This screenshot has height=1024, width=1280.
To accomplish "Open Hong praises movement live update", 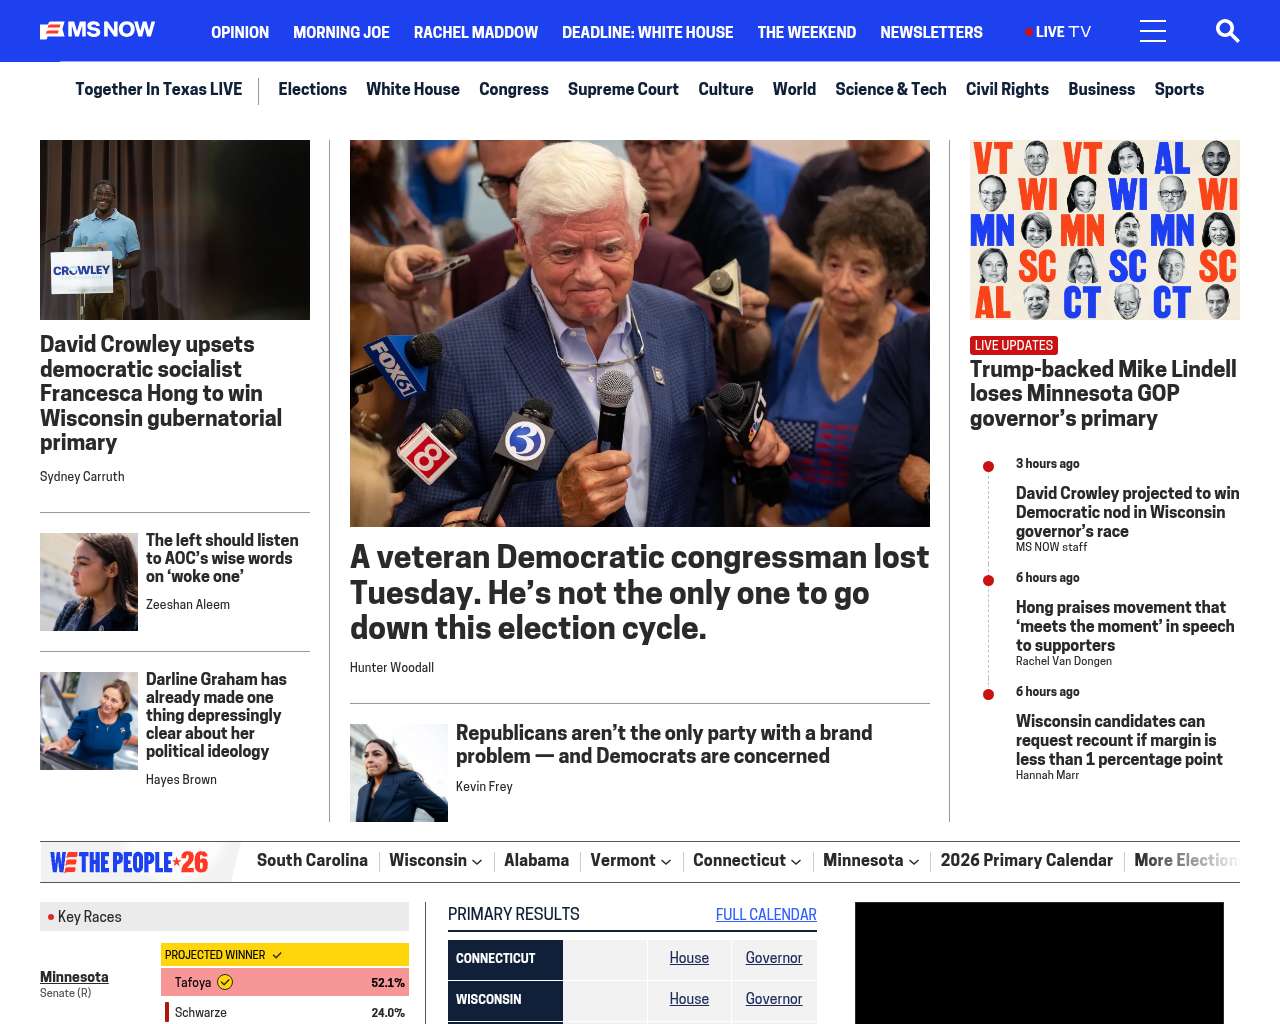I will point(1125,626).
